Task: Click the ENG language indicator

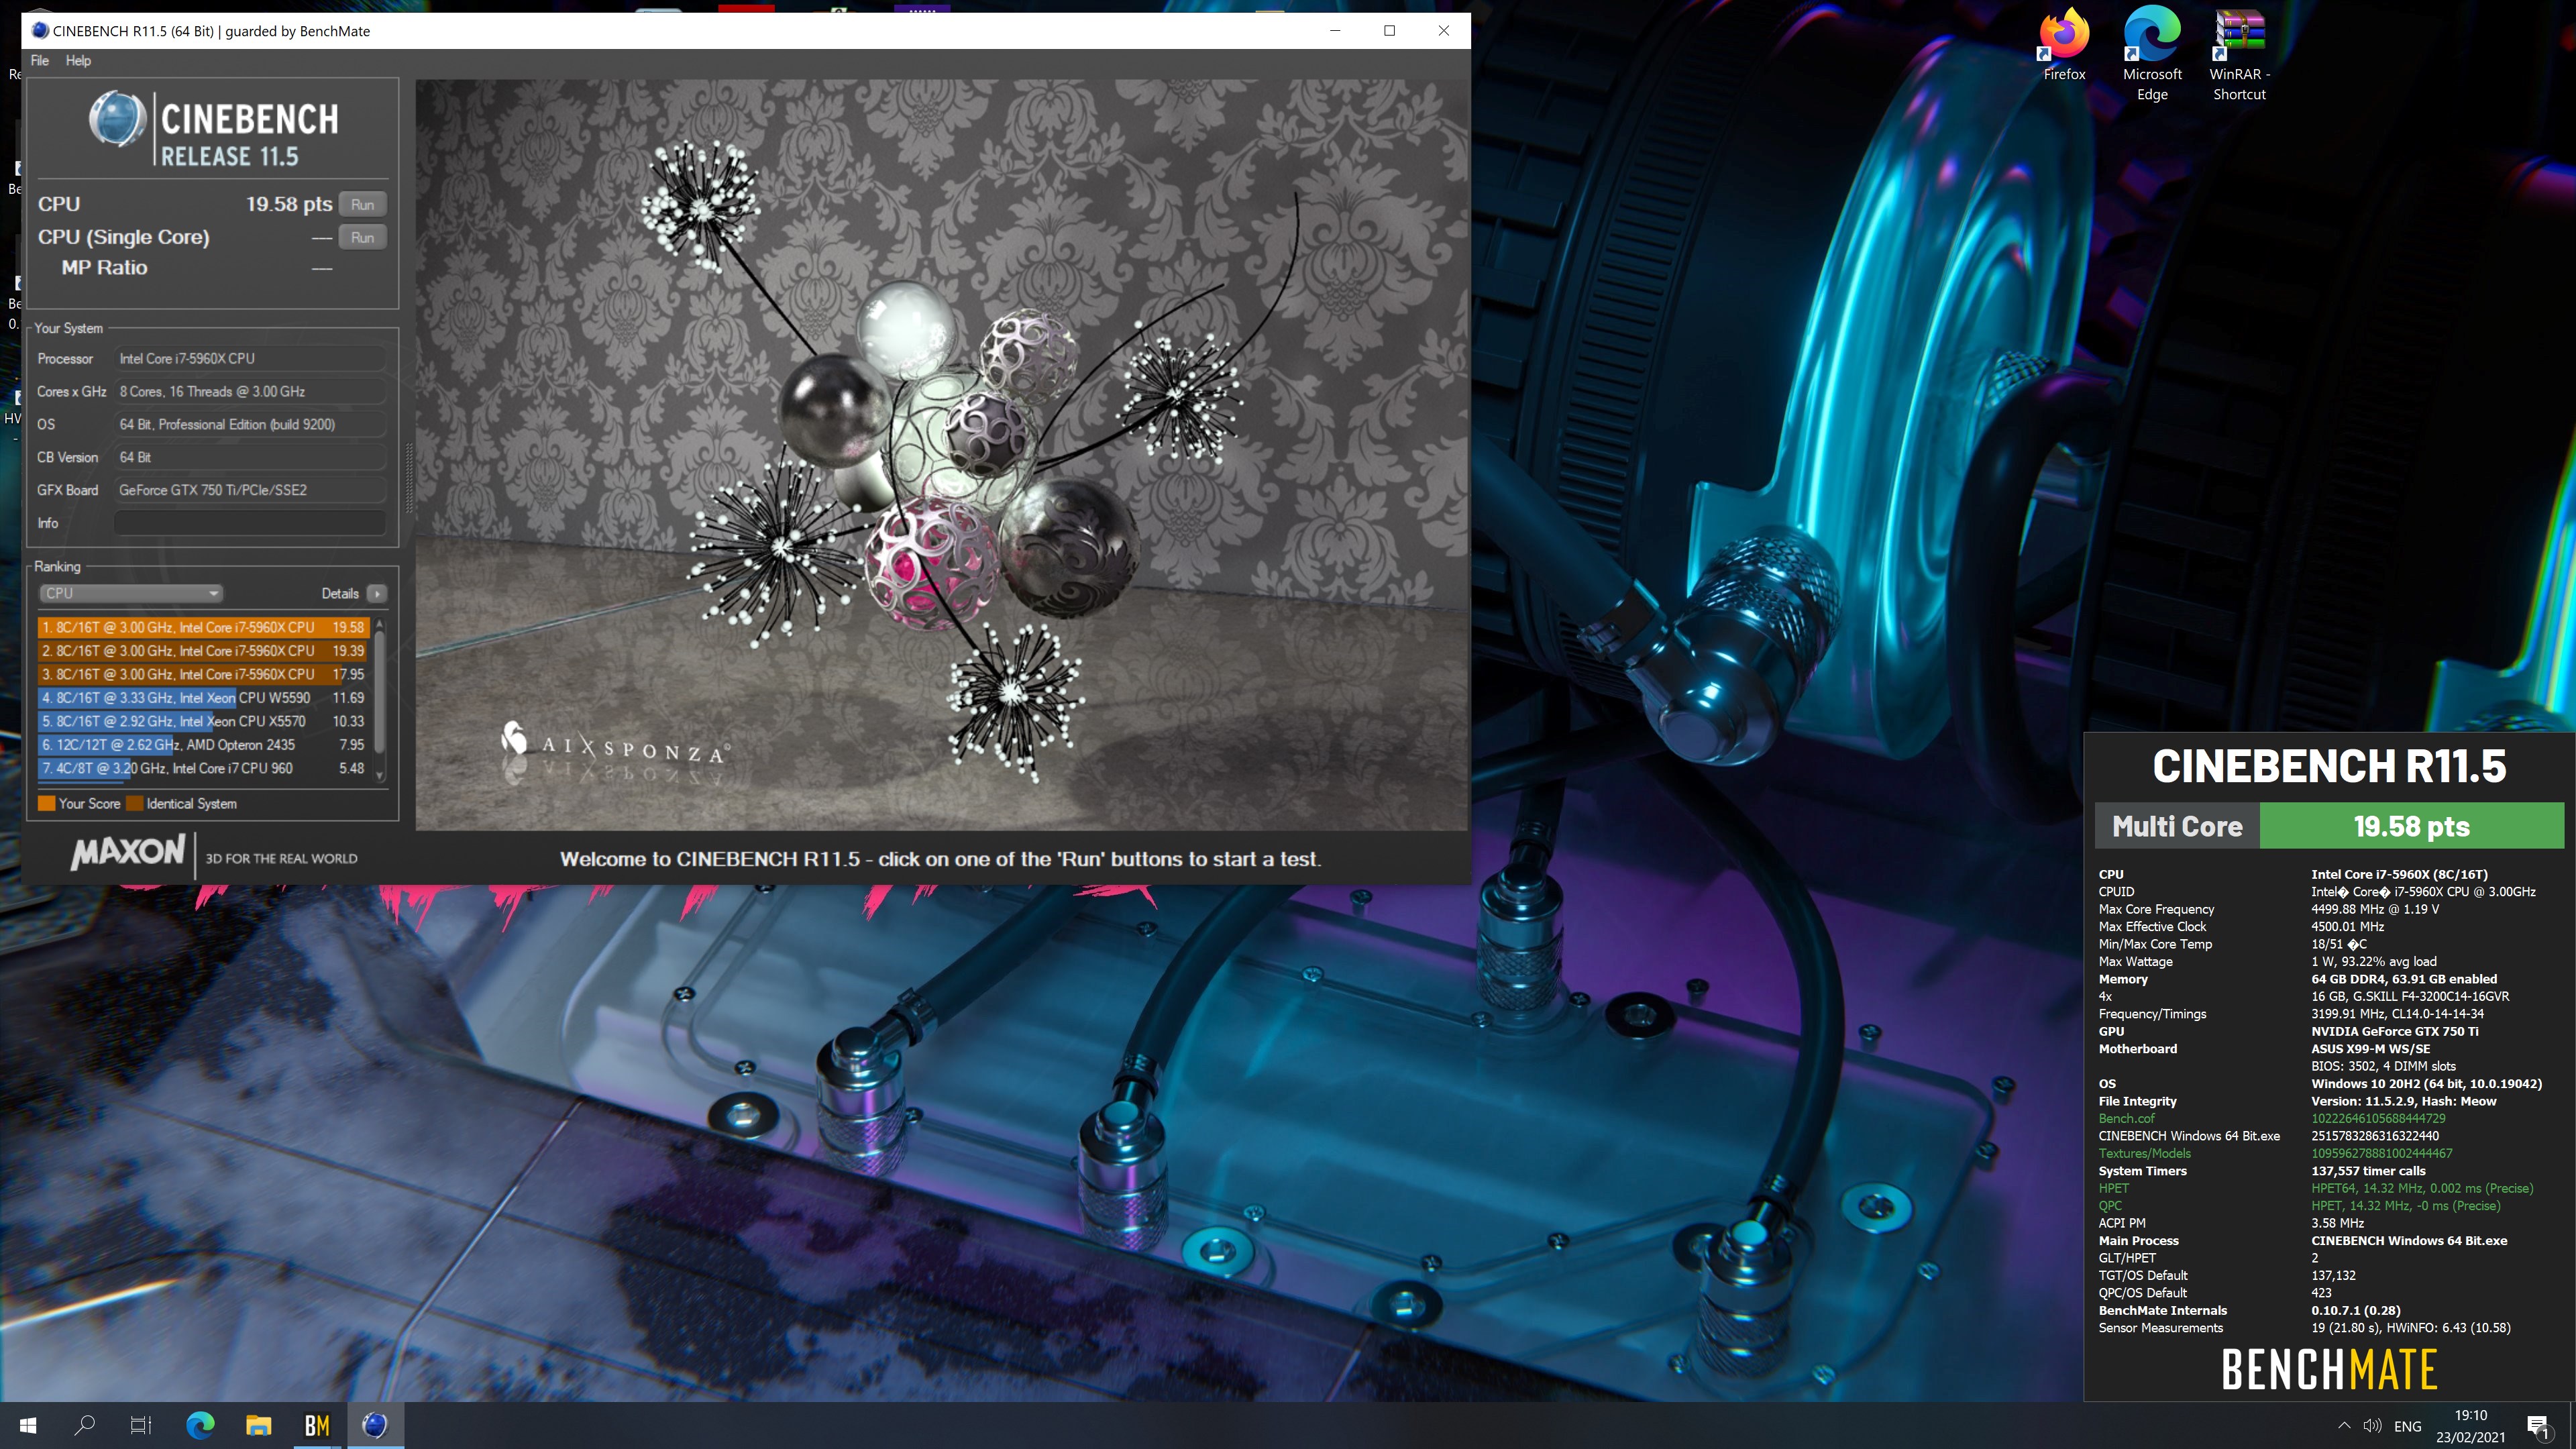Action: [x=2407, y=1426]
